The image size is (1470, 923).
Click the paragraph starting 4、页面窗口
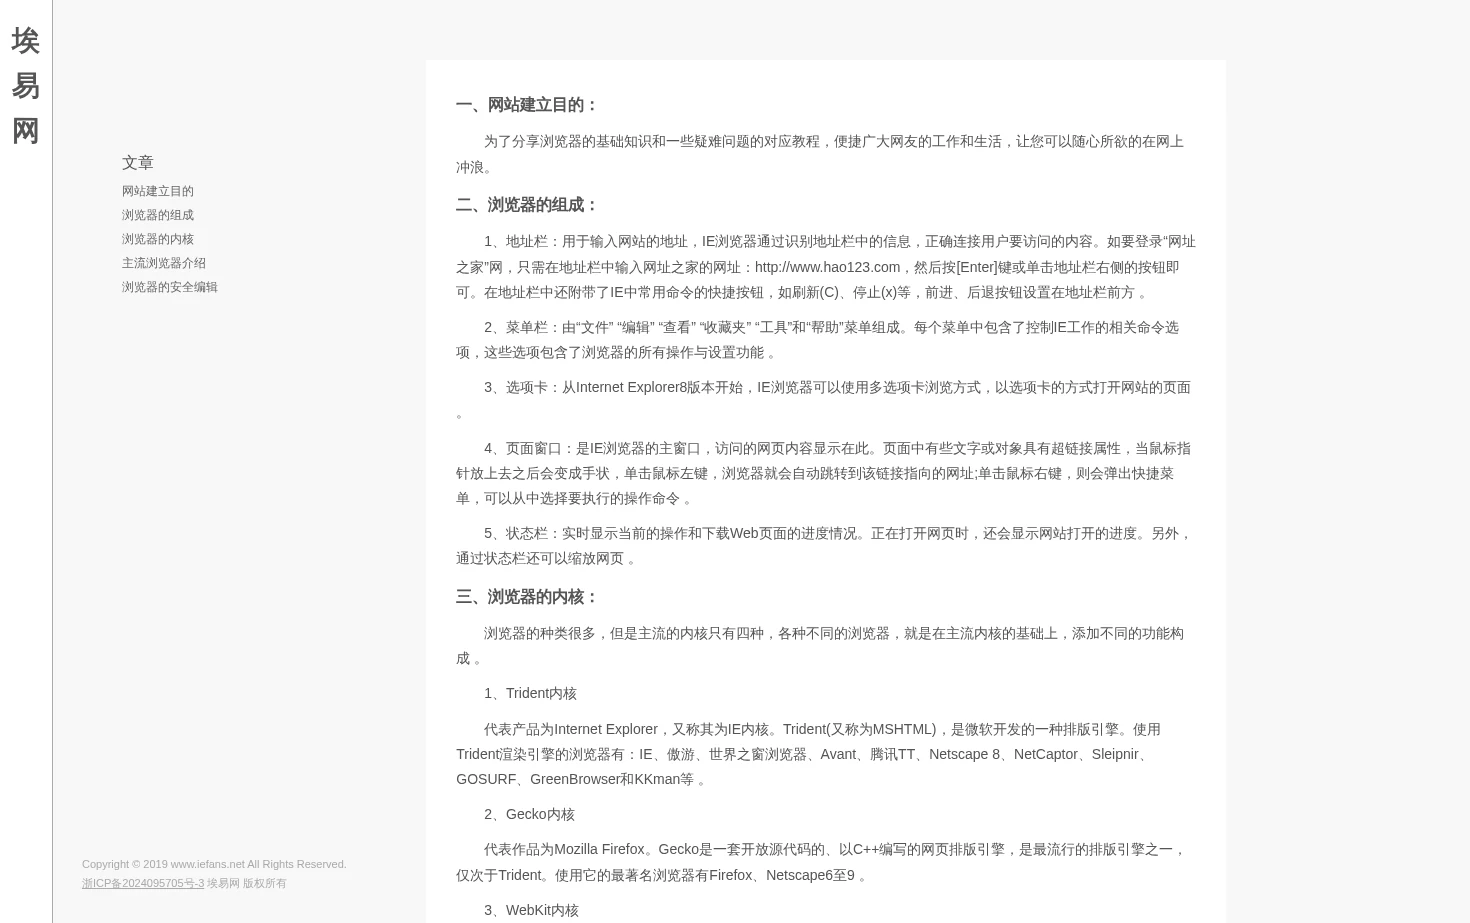coord(825,473)
